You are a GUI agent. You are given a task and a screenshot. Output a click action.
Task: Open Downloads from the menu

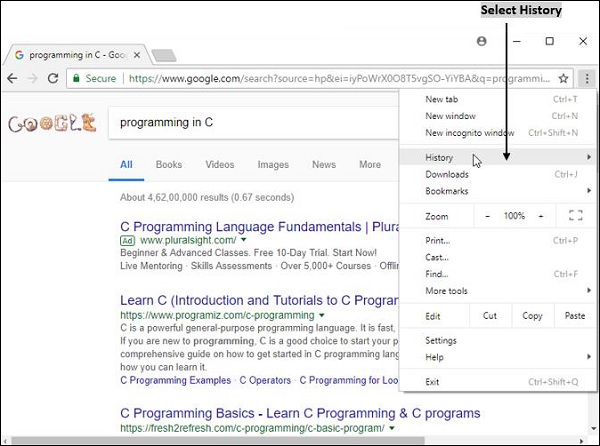(447, 174)
